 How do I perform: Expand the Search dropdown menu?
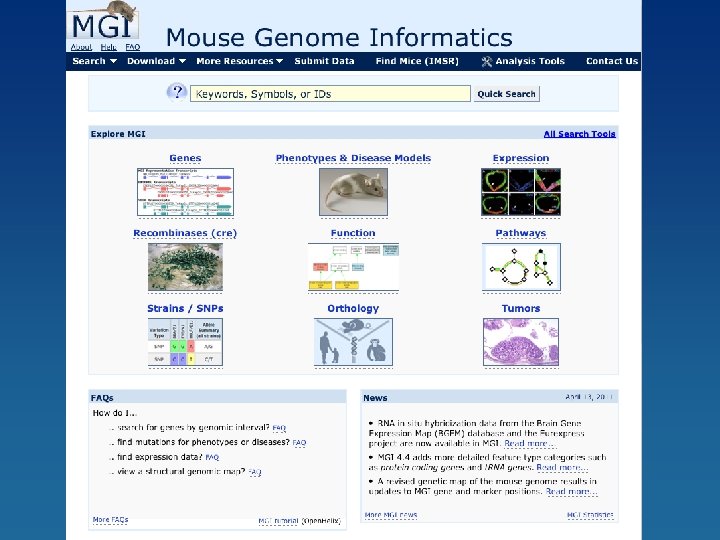click(x=94, y=61)
